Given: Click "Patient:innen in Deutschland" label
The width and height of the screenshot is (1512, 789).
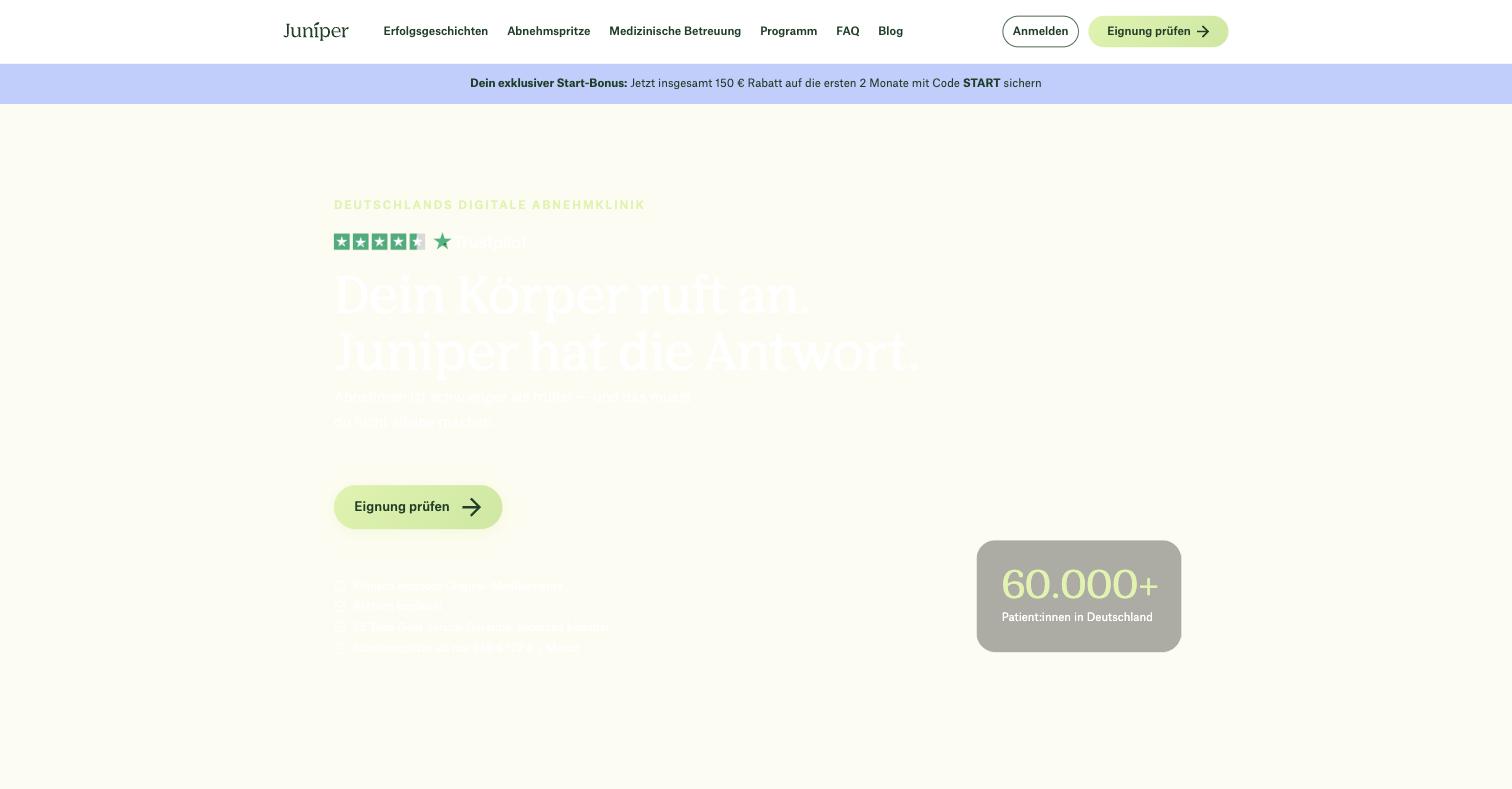Looking at the screenshot, I should 1077,617.
